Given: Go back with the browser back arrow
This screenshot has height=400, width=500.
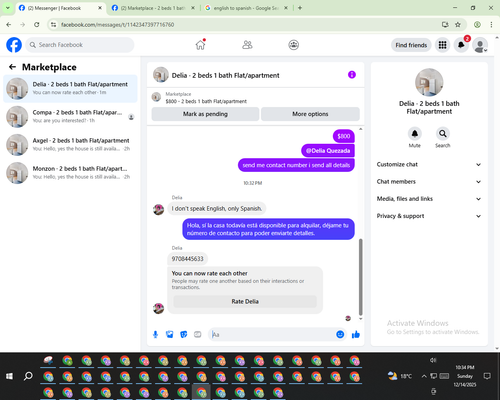Looking at the screenshot, I should click(9, 24).
